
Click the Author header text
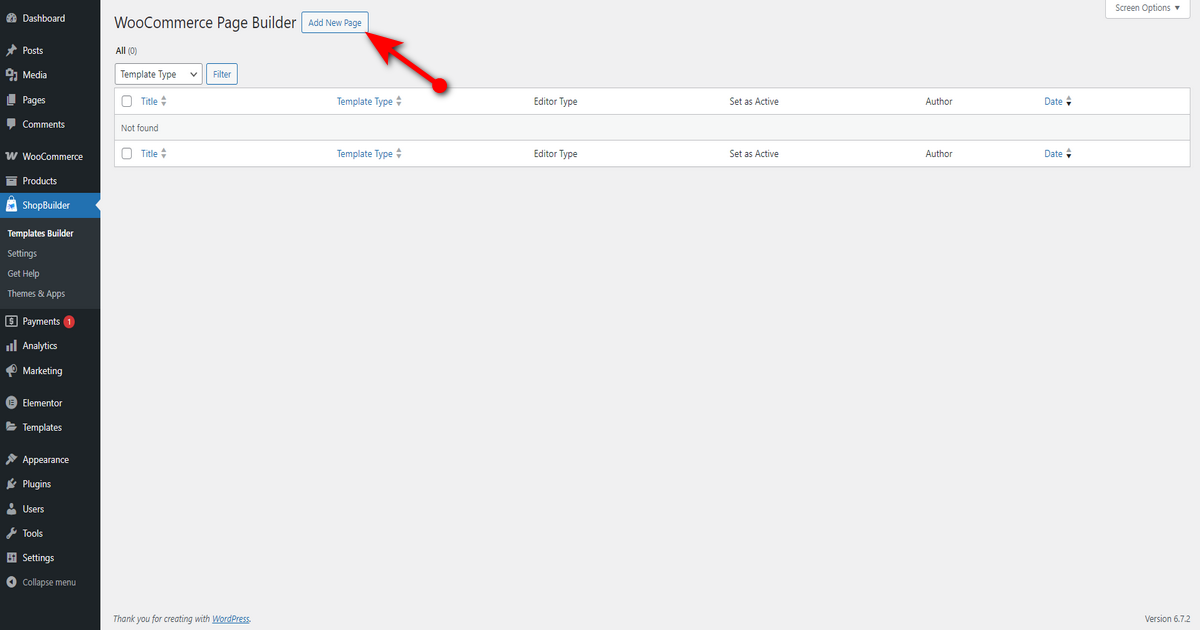pos(939,101)
